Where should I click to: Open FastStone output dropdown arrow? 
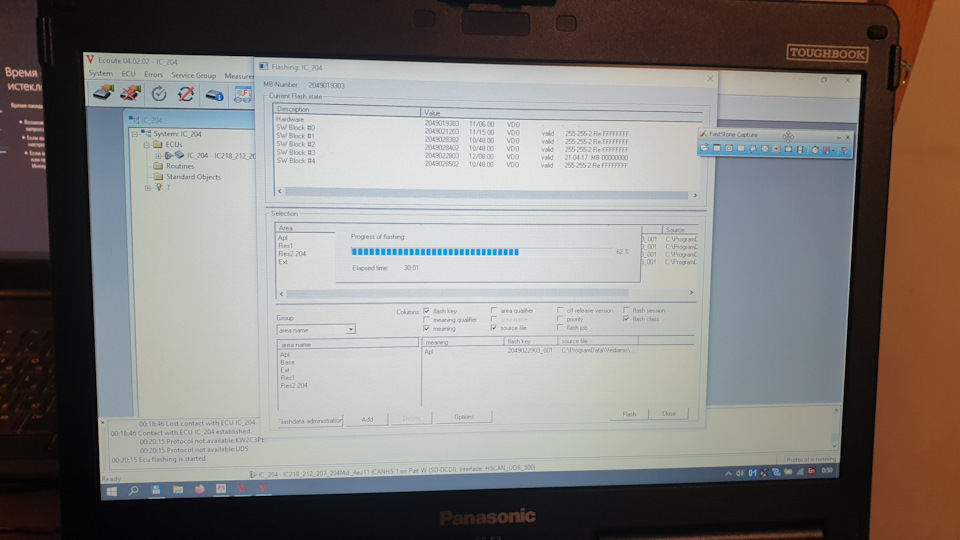833,150
